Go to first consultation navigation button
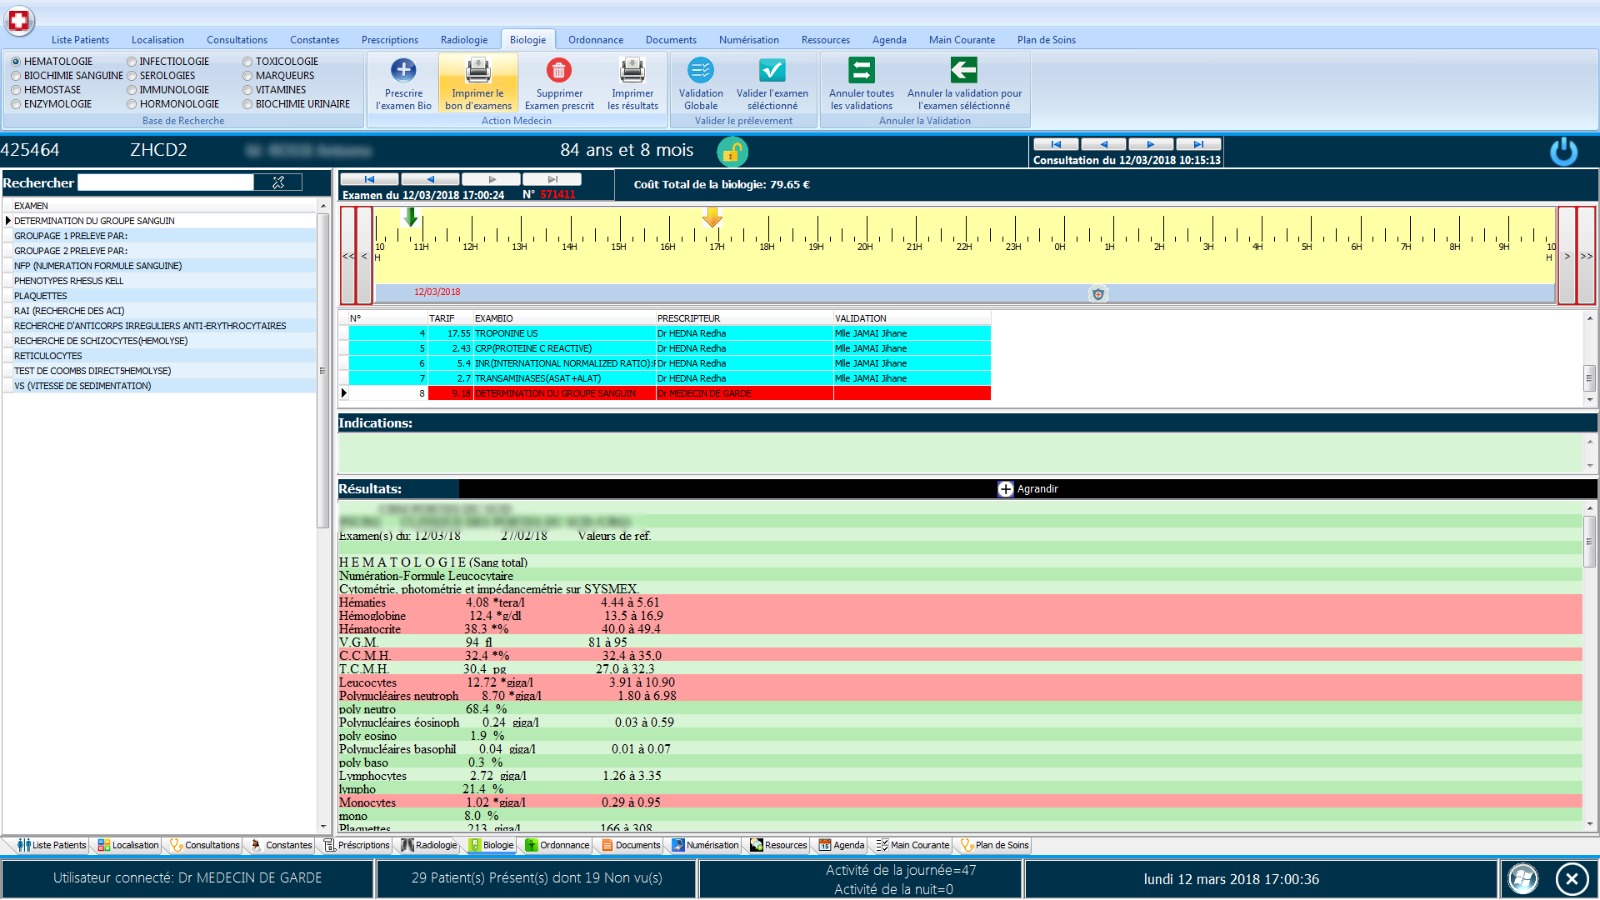This screenshot has height=900, width=1600. (1056, 144)
